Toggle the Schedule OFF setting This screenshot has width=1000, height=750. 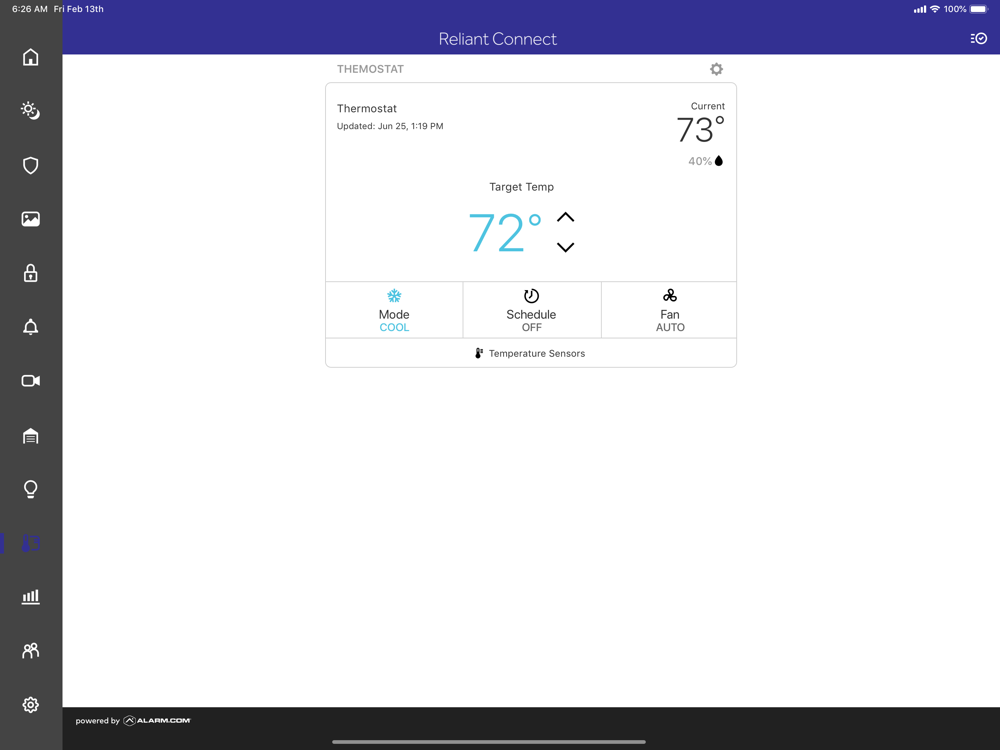pyautogui.click(x=531, y=310)
